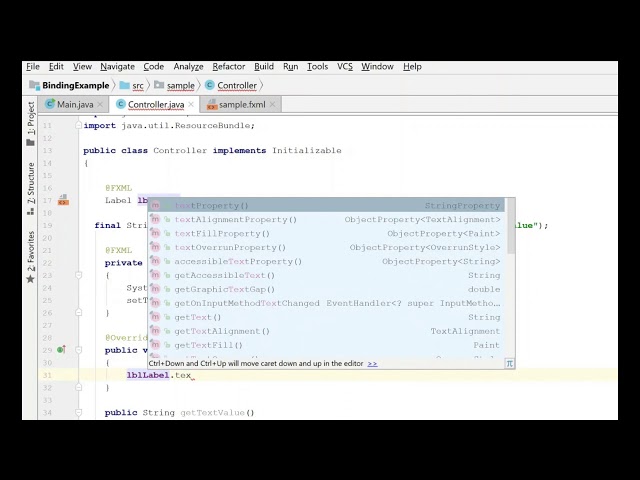Screen dimensions: 640x480
Task: Click fold end marker on line 32
Action: point(78,387)
